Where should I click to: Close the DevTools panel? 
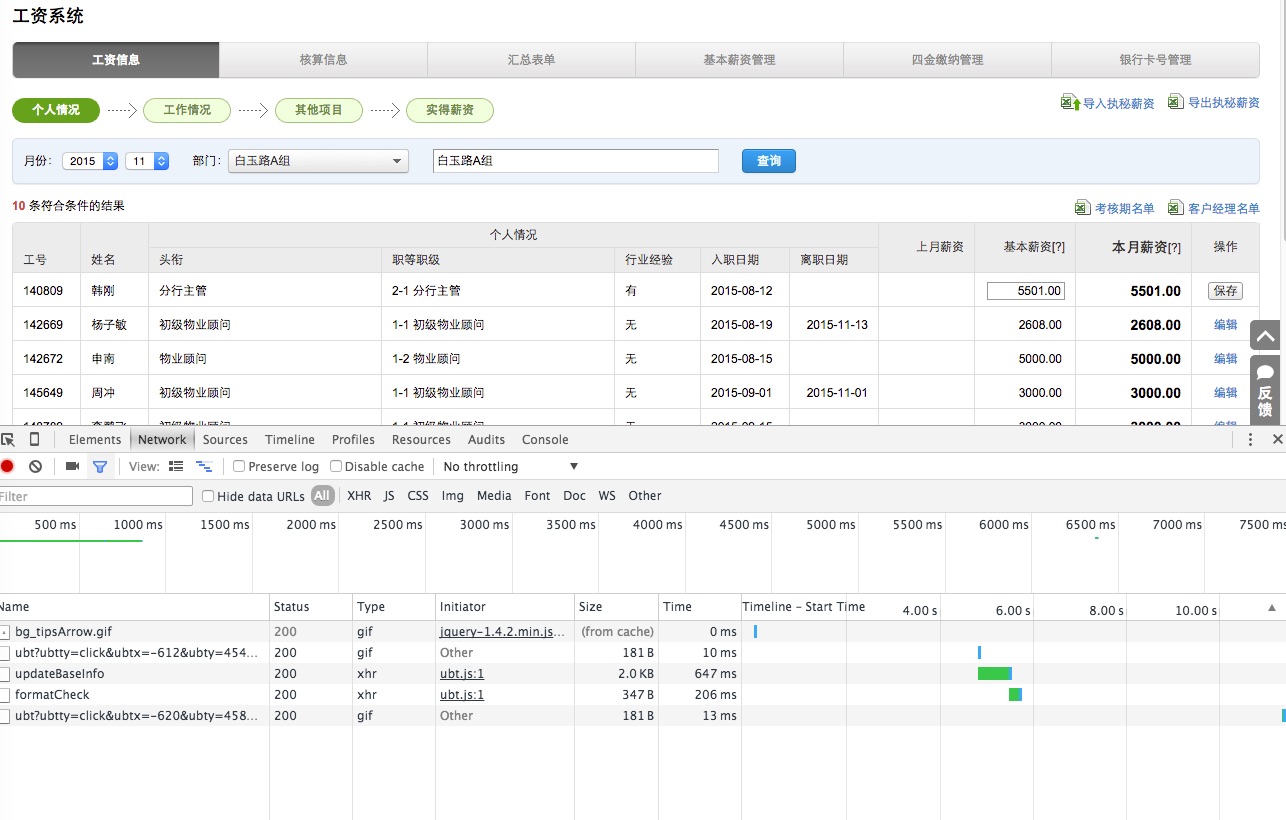point(1277,439)
